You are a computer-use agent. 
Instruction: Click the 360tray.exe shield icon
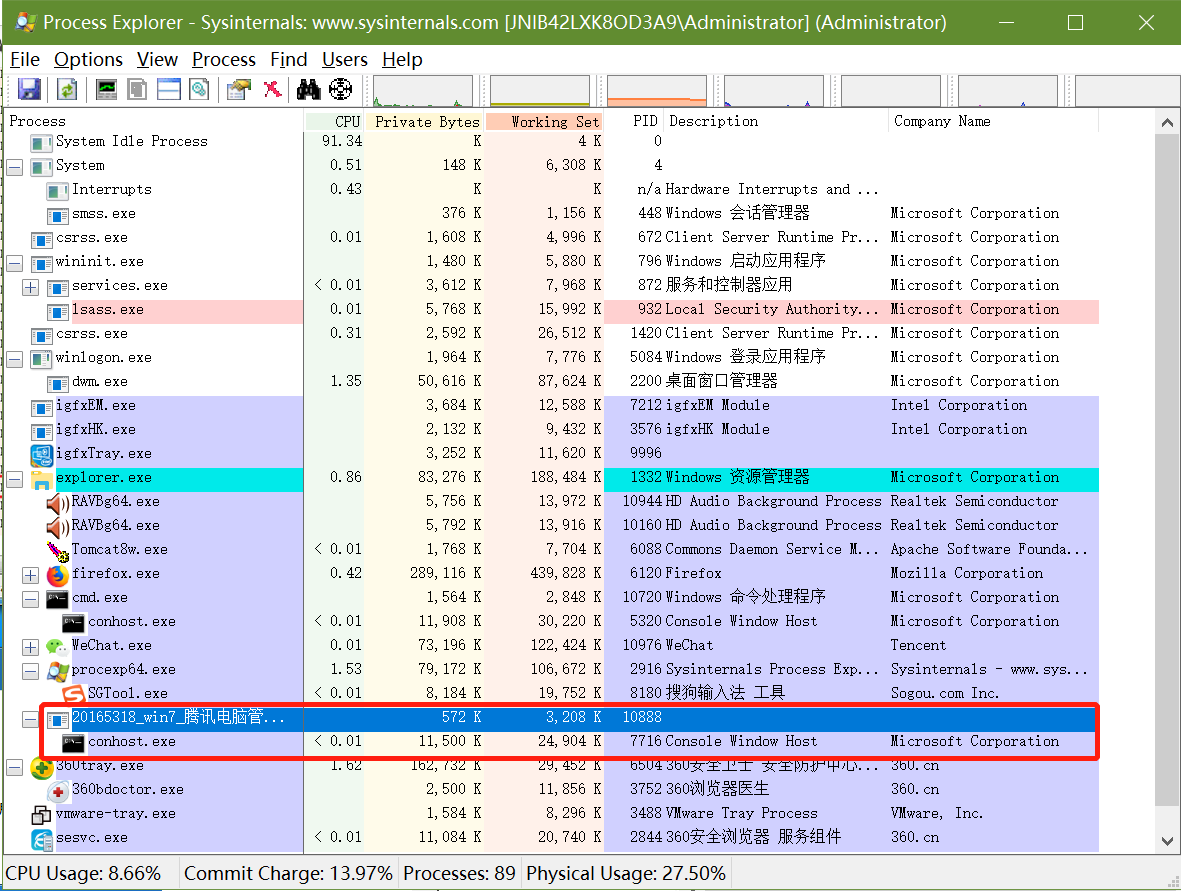tap(41, 768)
